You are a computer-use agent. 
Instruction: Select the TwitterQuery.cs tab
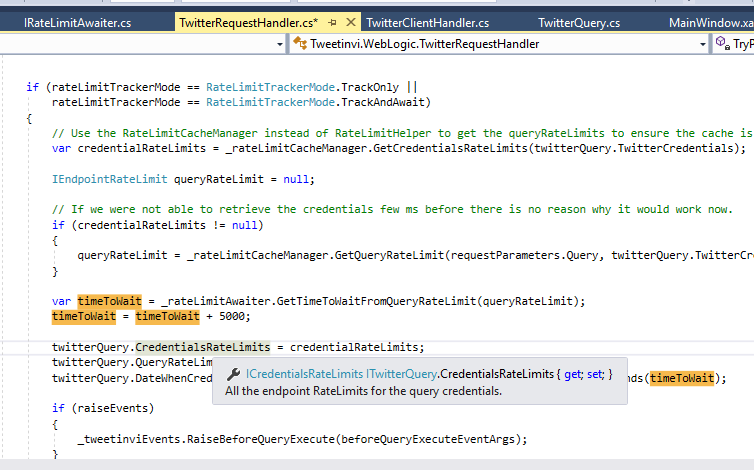[578, 22]
